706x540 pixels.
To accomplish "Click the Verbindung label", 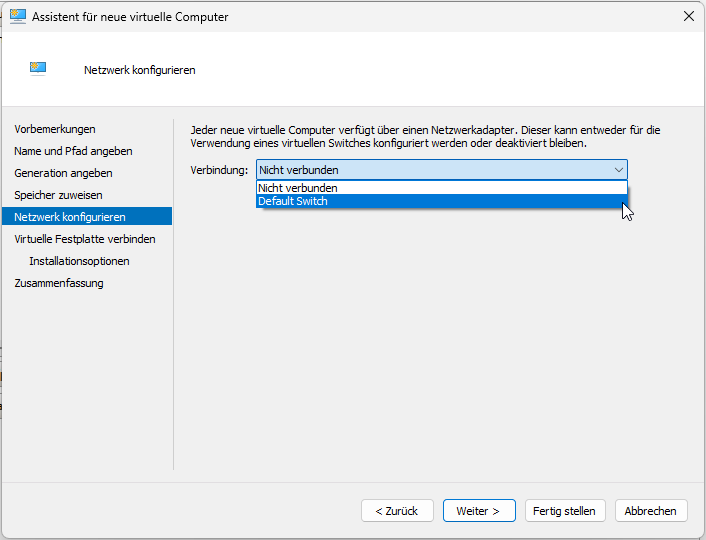I will click(x=219, y=170).
